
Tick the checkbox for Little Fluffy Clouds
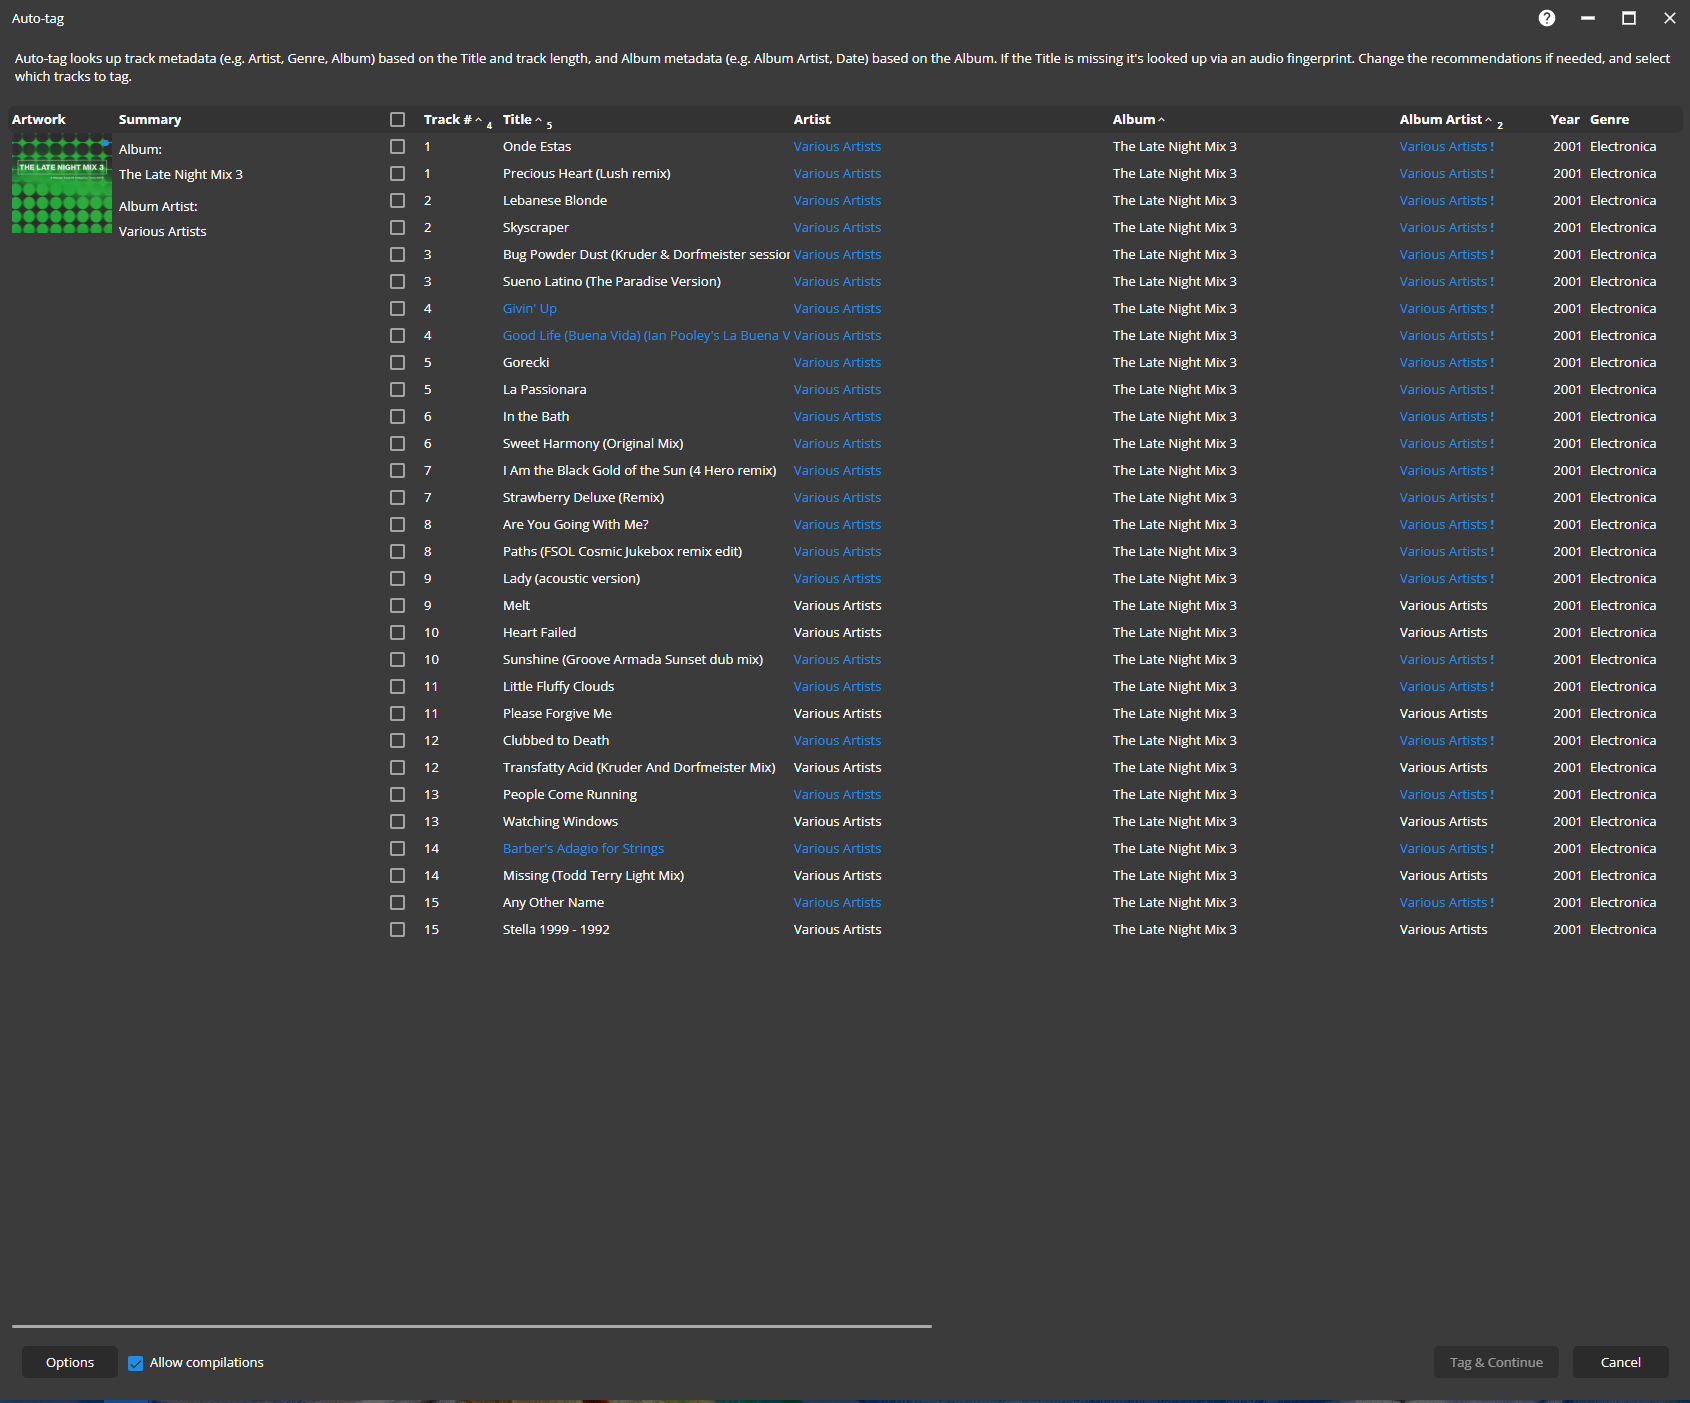397,687
